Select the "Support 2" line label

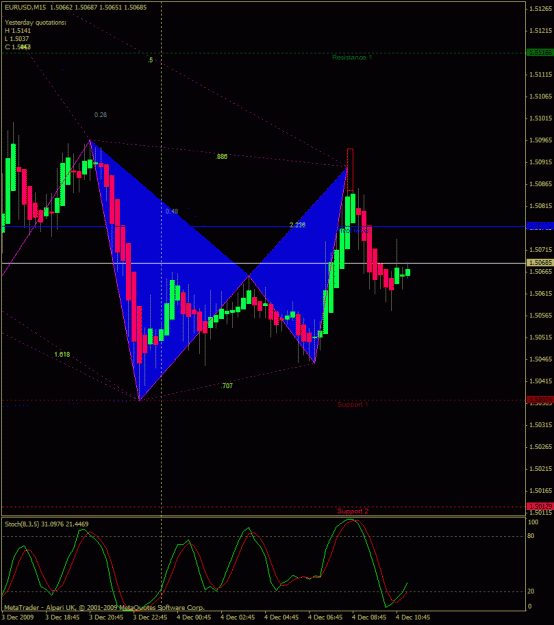tap(353, 511)
